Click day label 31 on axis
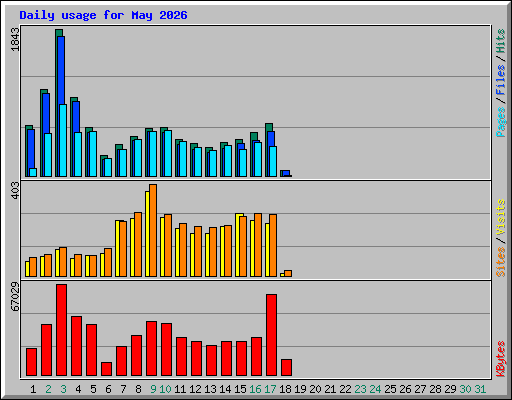The height and width of the screenshot is (400, 512). point(480,389)
